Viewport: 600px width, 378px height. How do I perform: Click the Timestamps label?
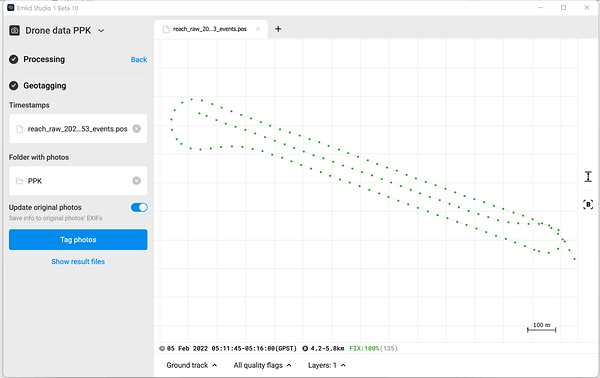[29, 105]
